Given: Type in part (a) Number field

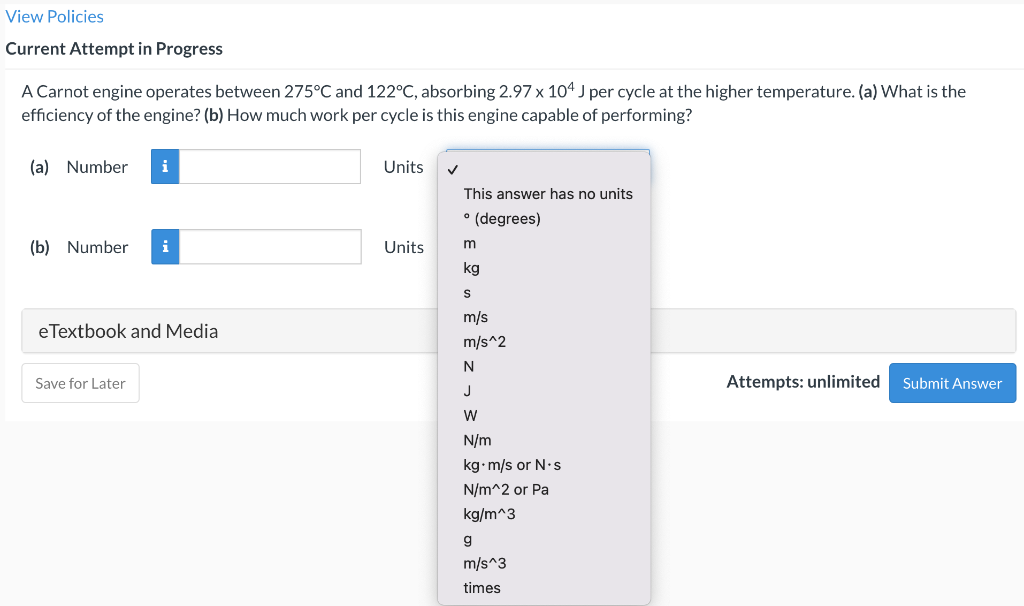Looking at the screenshot, I should point(270,167).
